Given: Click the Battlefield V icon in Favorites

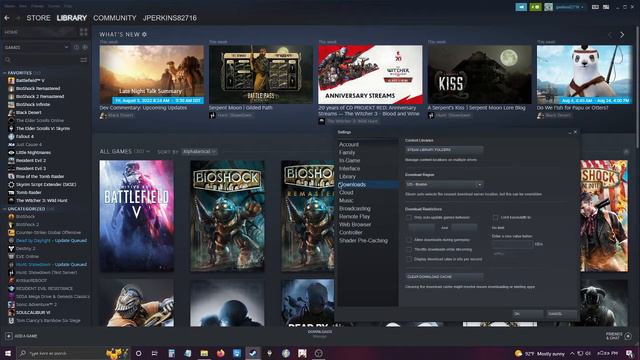Looking at the screenshot, I should [11, 80].
